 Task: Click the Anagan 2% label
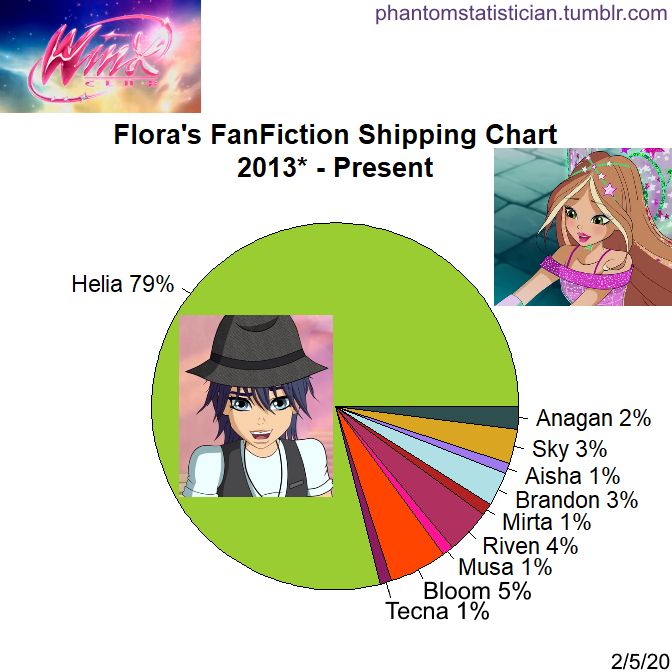(594, 418)
